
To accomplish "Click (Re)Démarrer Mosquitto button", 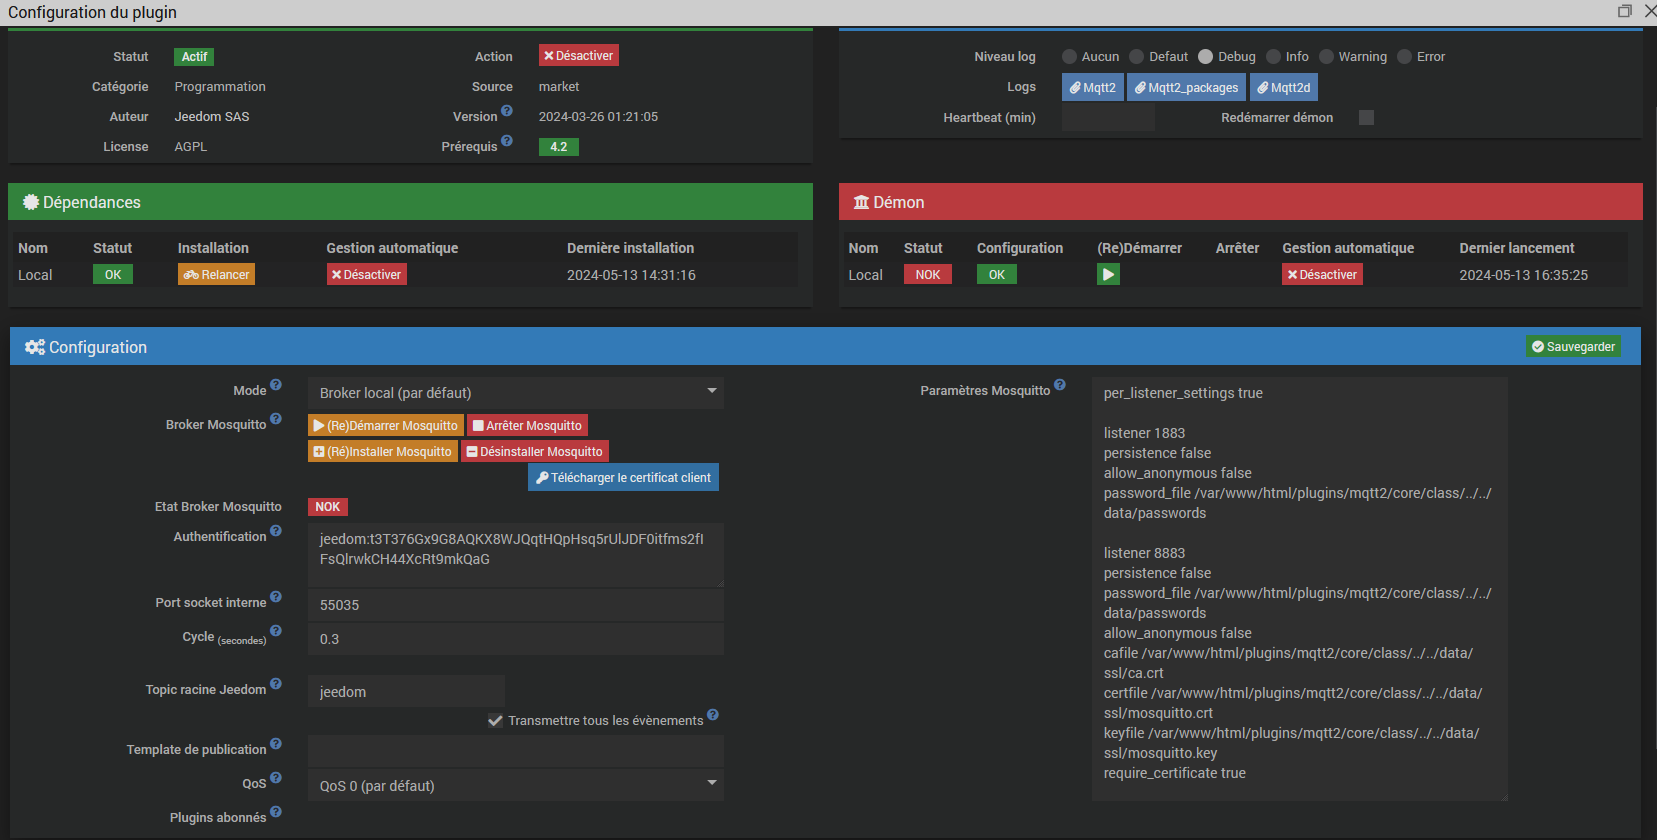I will click(386, 426).
